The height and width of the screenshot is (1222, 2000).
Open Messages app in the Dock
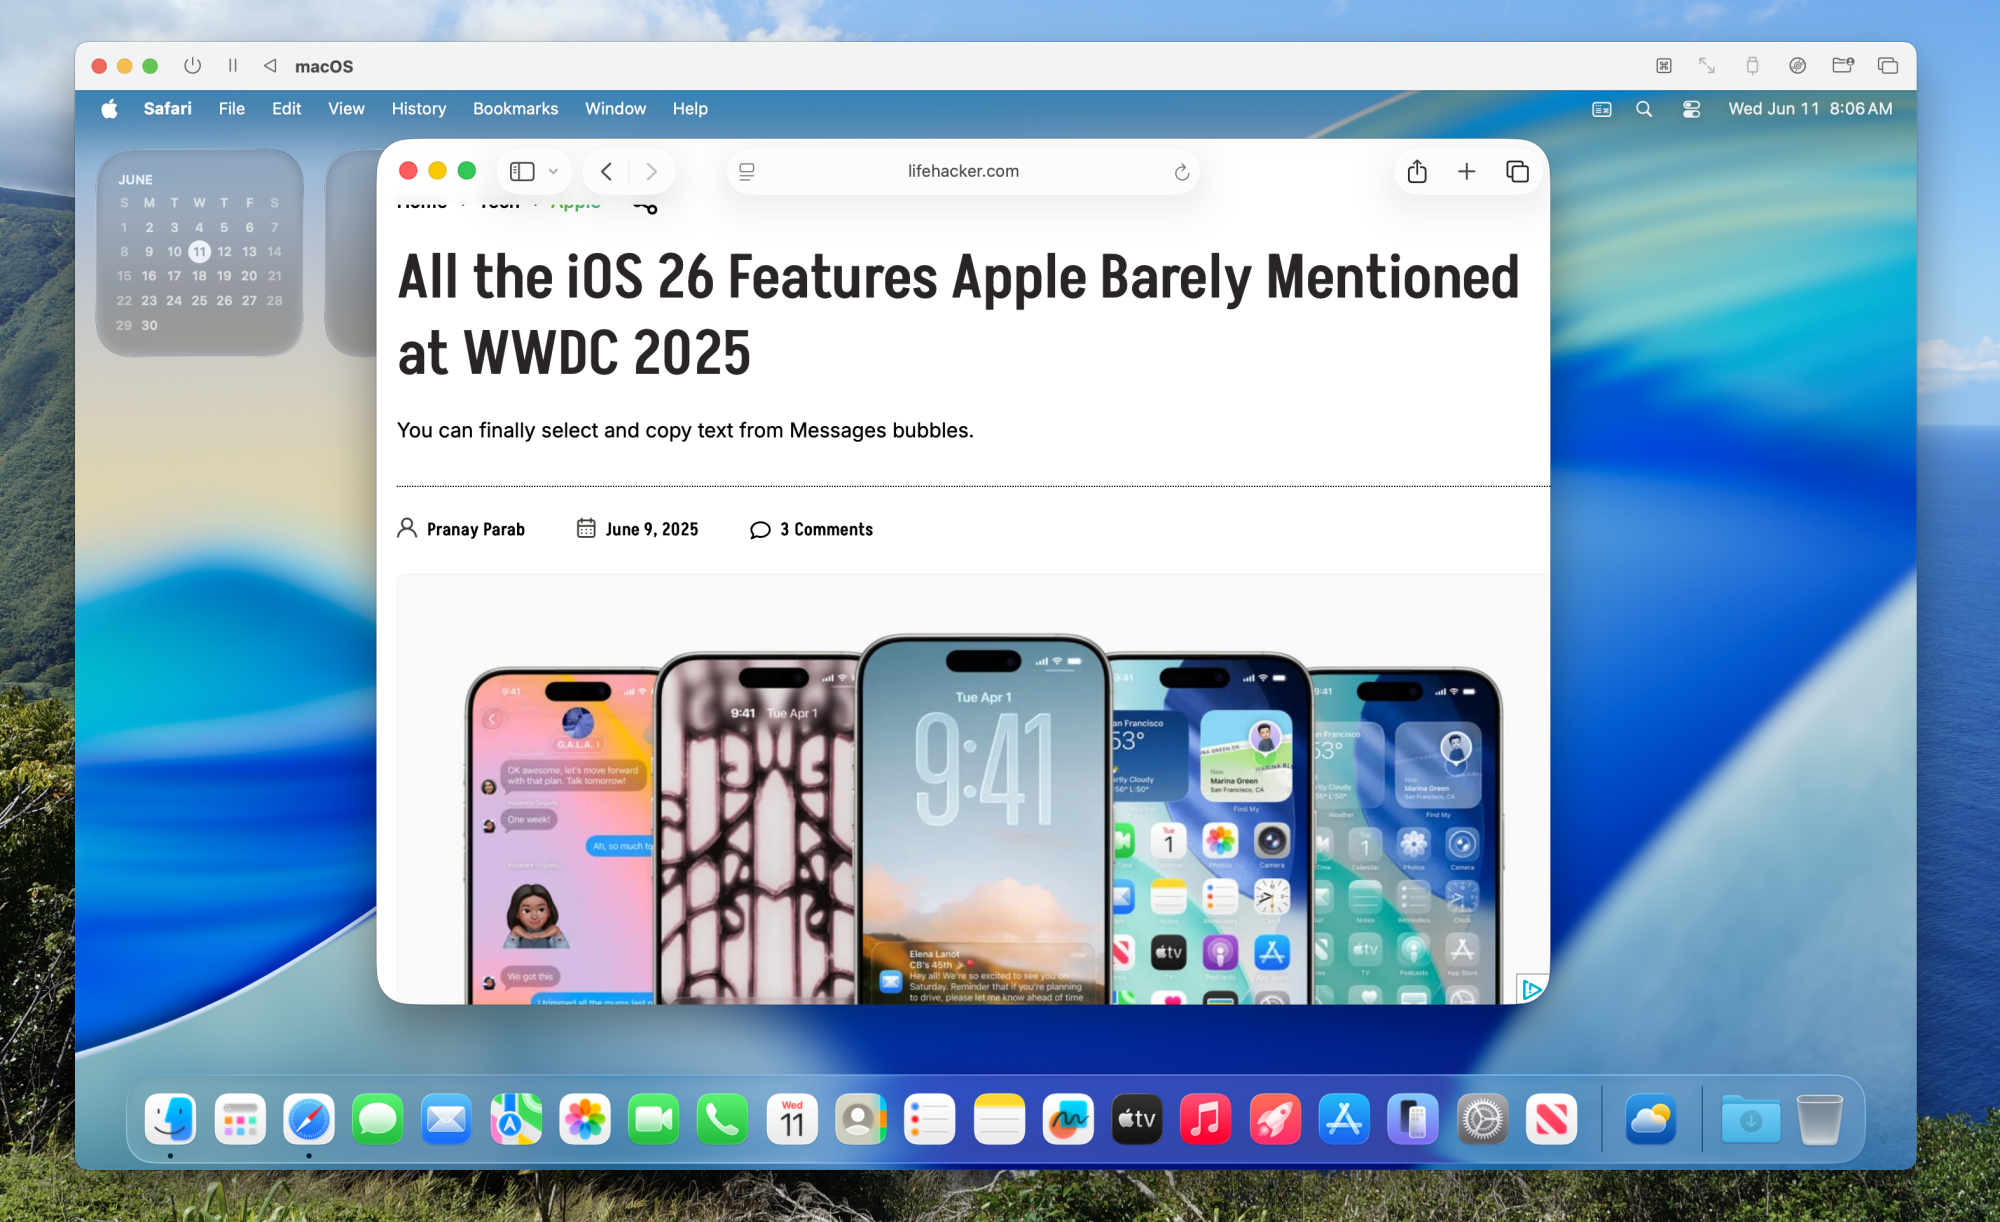coord(378,1119)
